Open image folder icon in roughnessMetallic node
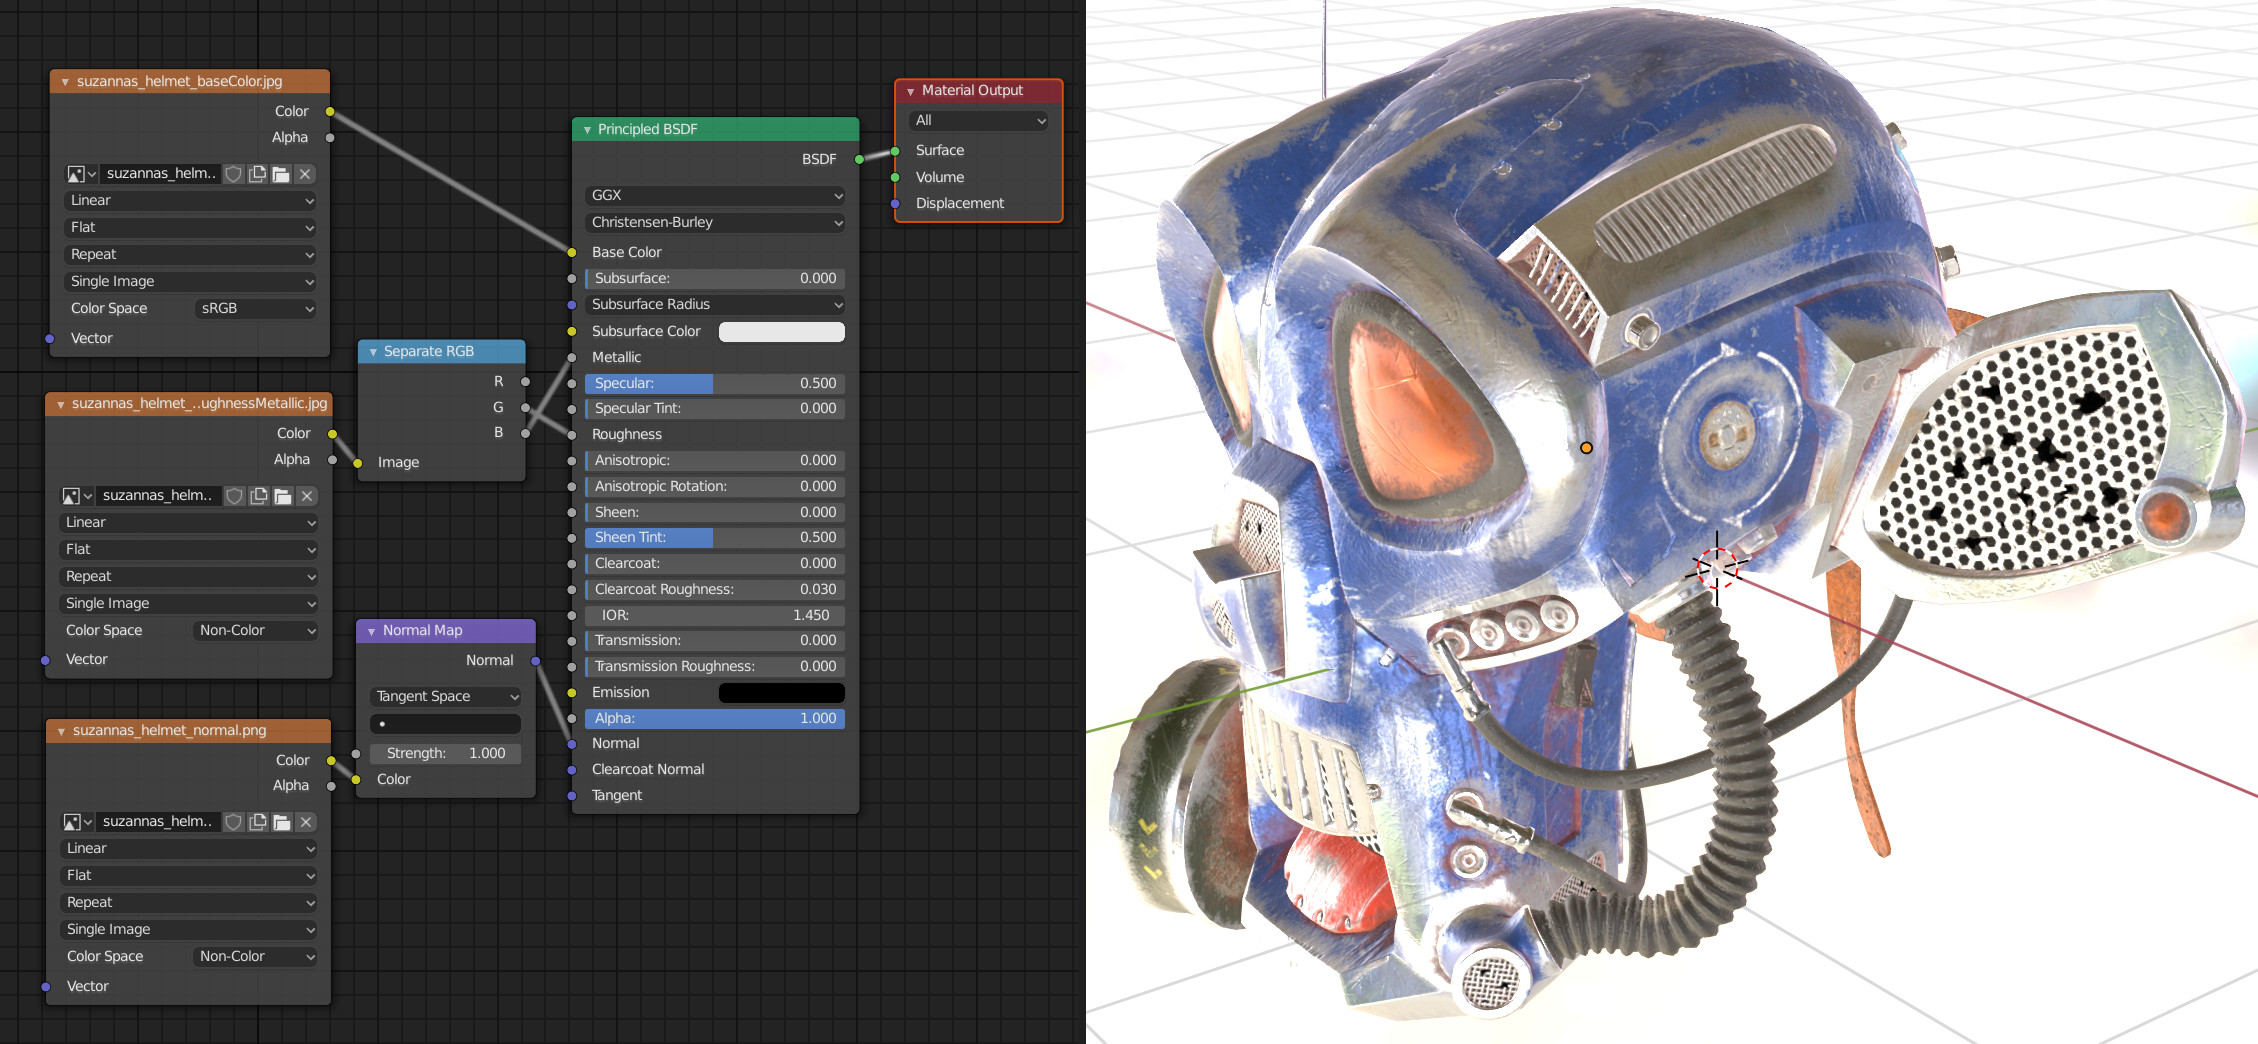Screen dimensions: 2258x1044 (x=283, y=496)
